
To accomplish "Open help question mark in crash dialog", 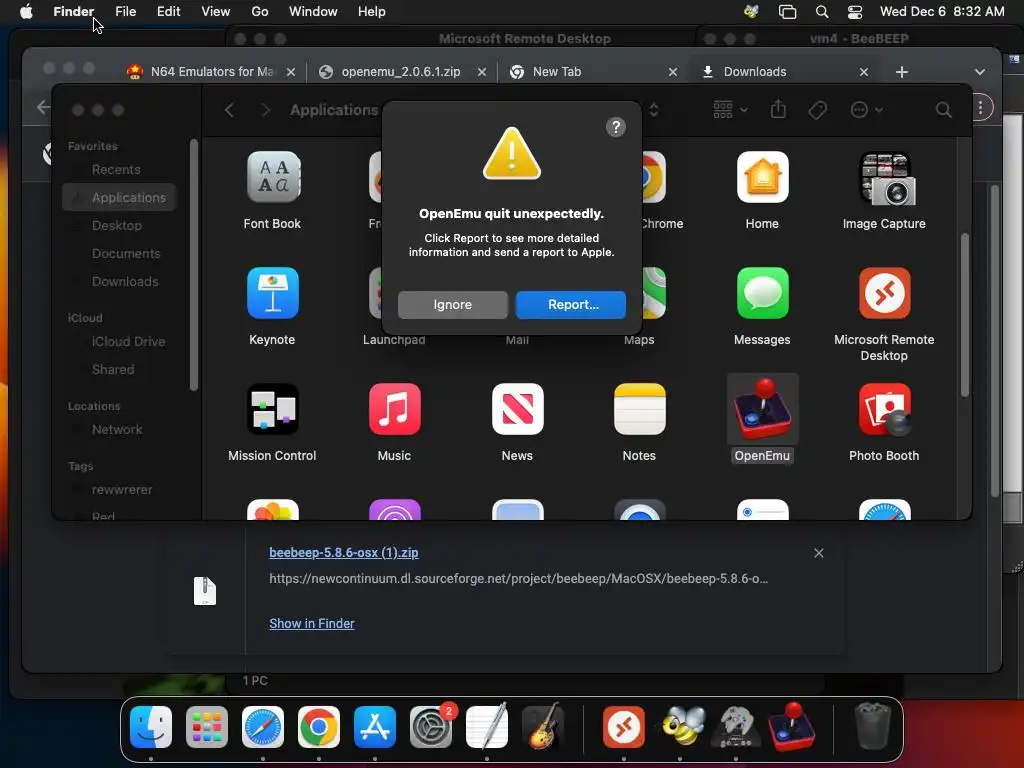I will pyautogui.click(x=616, y=127).
